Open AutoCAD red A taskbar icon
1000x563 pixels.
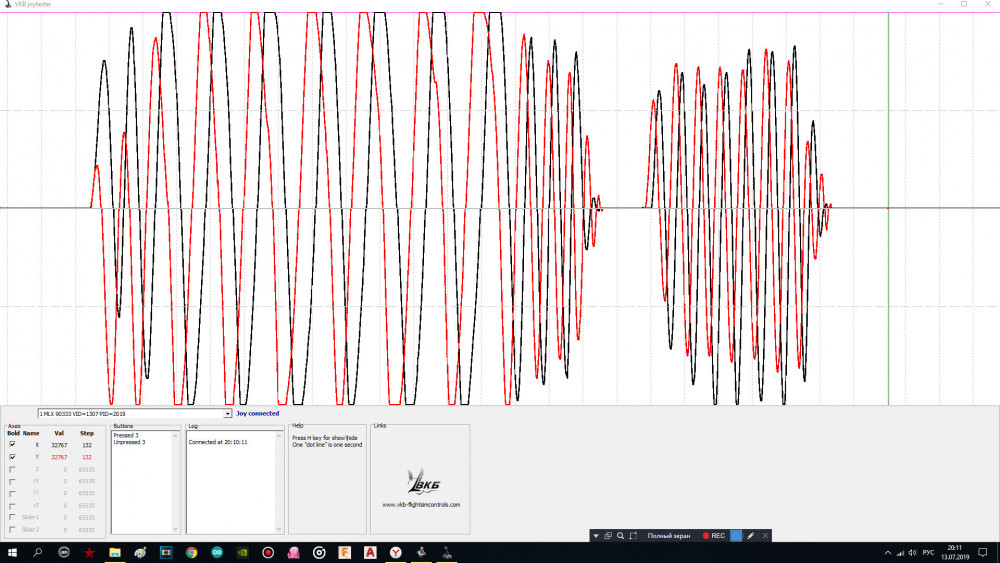[370, 552]
